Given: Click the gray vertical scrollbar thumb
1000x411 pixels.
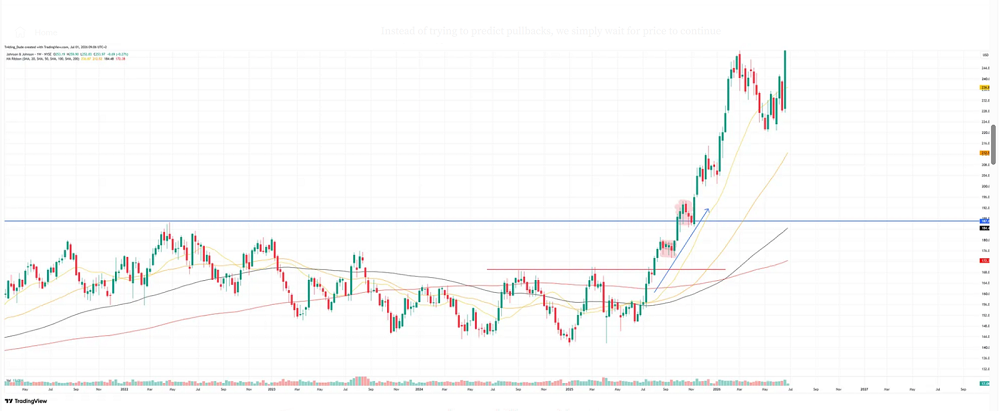Looking at the screenshot, I should click(x=993, y=146).
